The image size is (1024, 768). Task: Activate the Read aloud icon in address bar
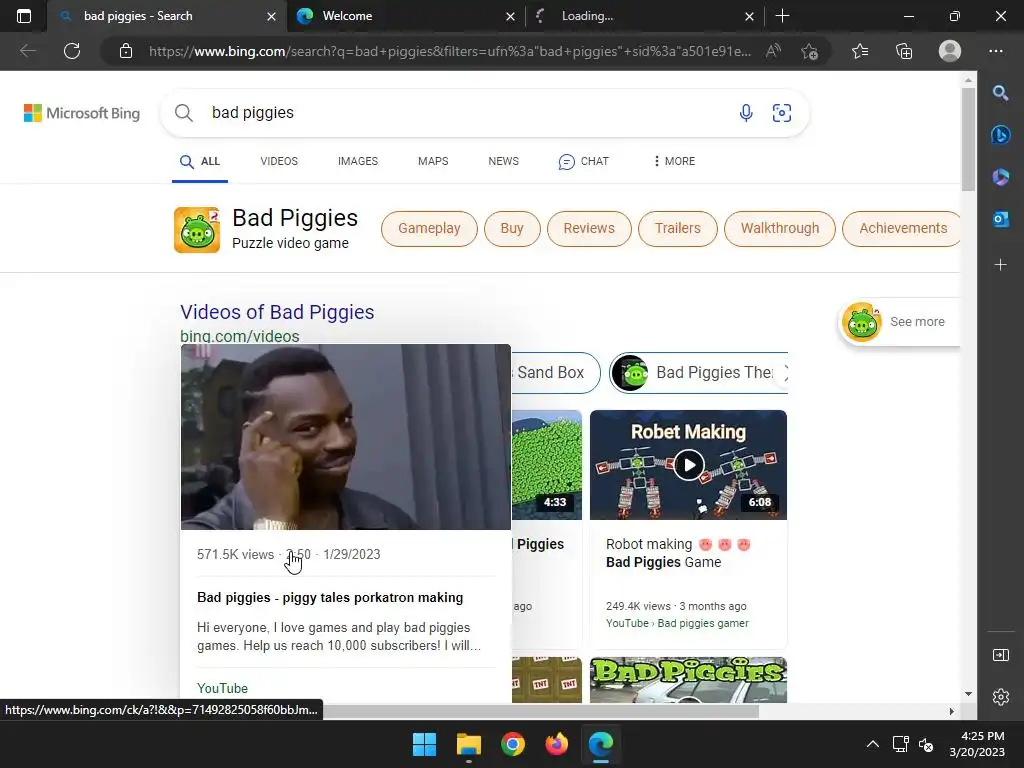click(x=773, y=51)
